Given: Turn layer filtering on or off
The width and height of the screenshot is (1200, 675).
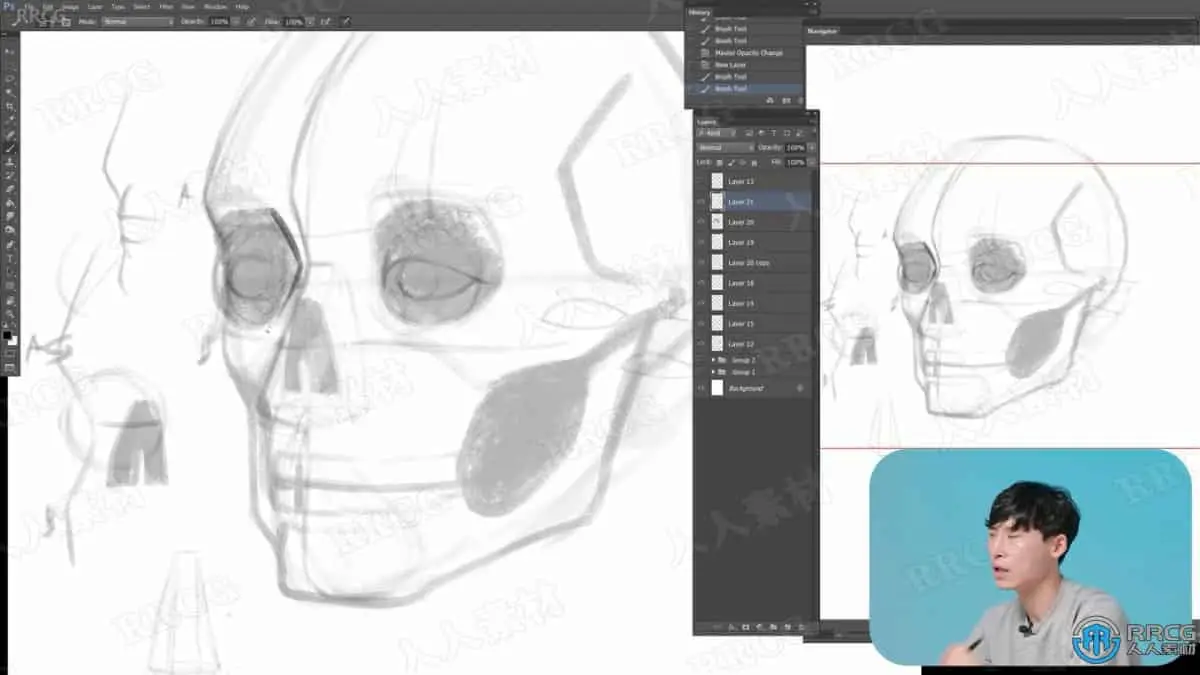Looking at the screenshot, I should coord(814,133).
